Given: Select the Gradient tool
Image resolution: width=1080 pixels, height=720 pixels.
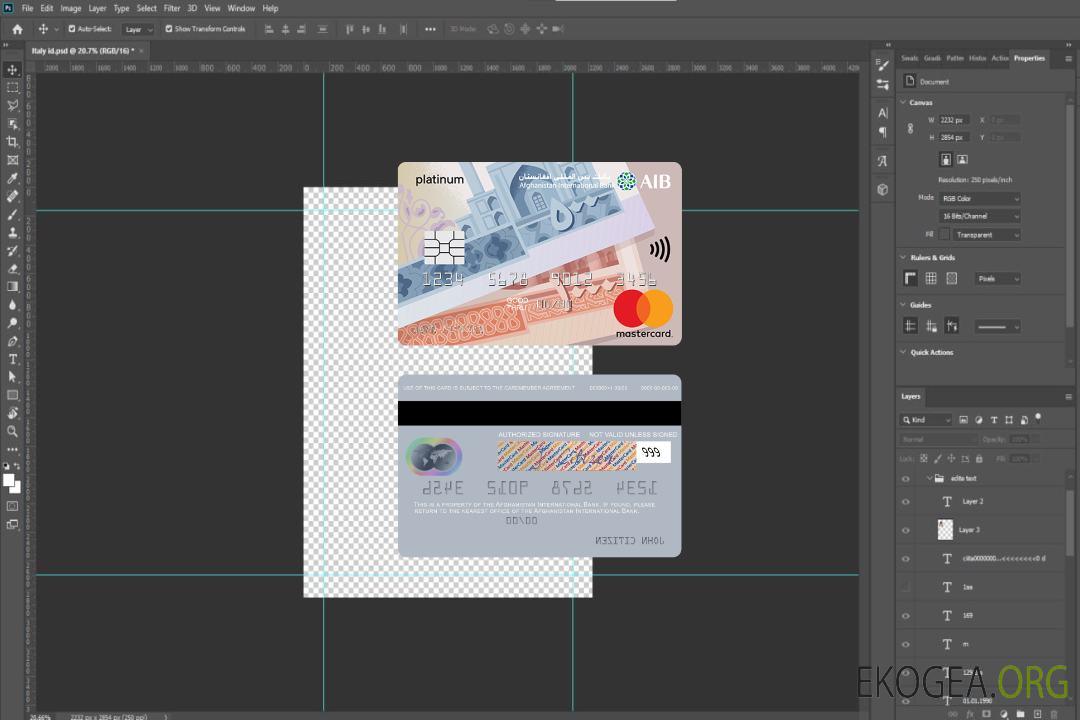Looking at the screenshot, I should click(x=12, y=286).
